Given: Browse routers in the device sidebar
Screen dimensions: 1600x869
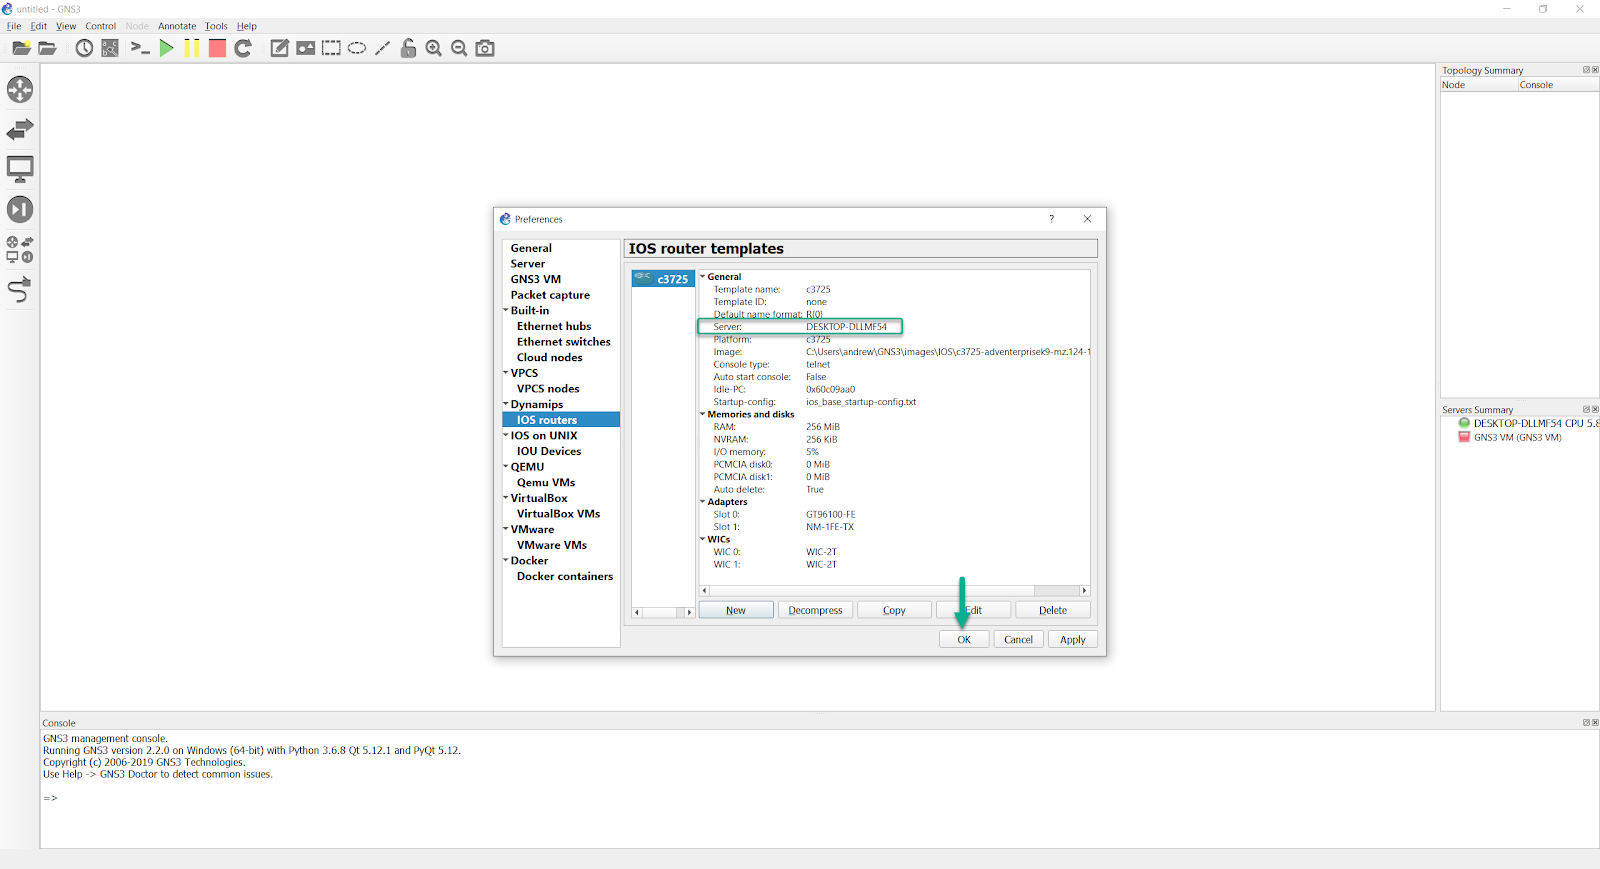Looking at the screenshot, I should (20, 90).
